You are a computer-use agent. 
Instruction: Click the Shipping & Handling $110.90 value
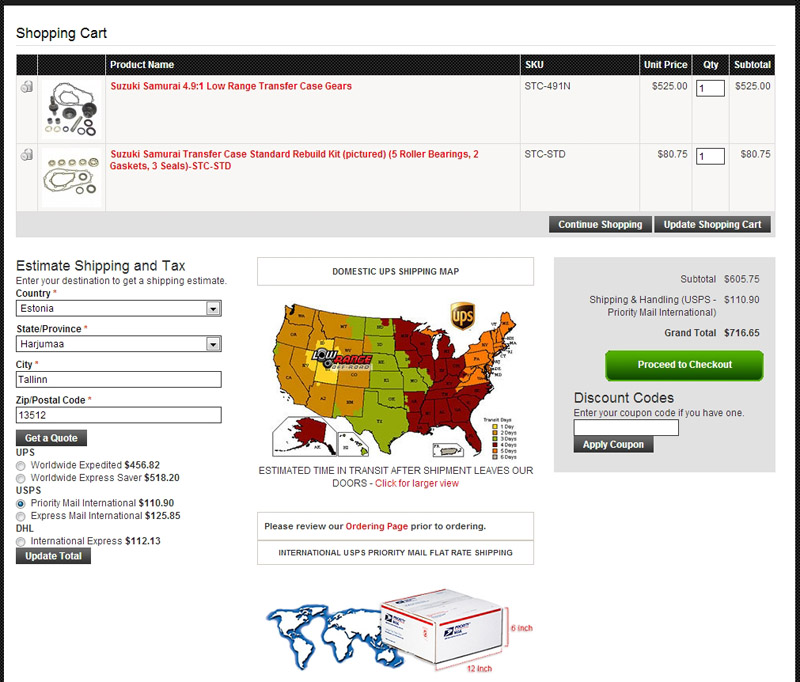coord(741,300)
